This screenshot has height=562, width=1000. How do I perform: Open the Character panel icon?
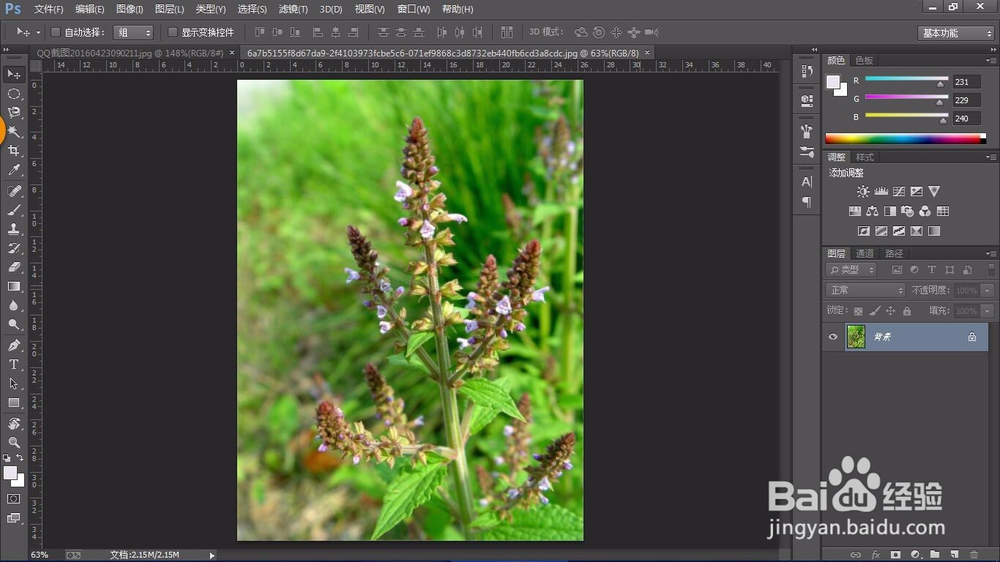[x=807, y=182]
